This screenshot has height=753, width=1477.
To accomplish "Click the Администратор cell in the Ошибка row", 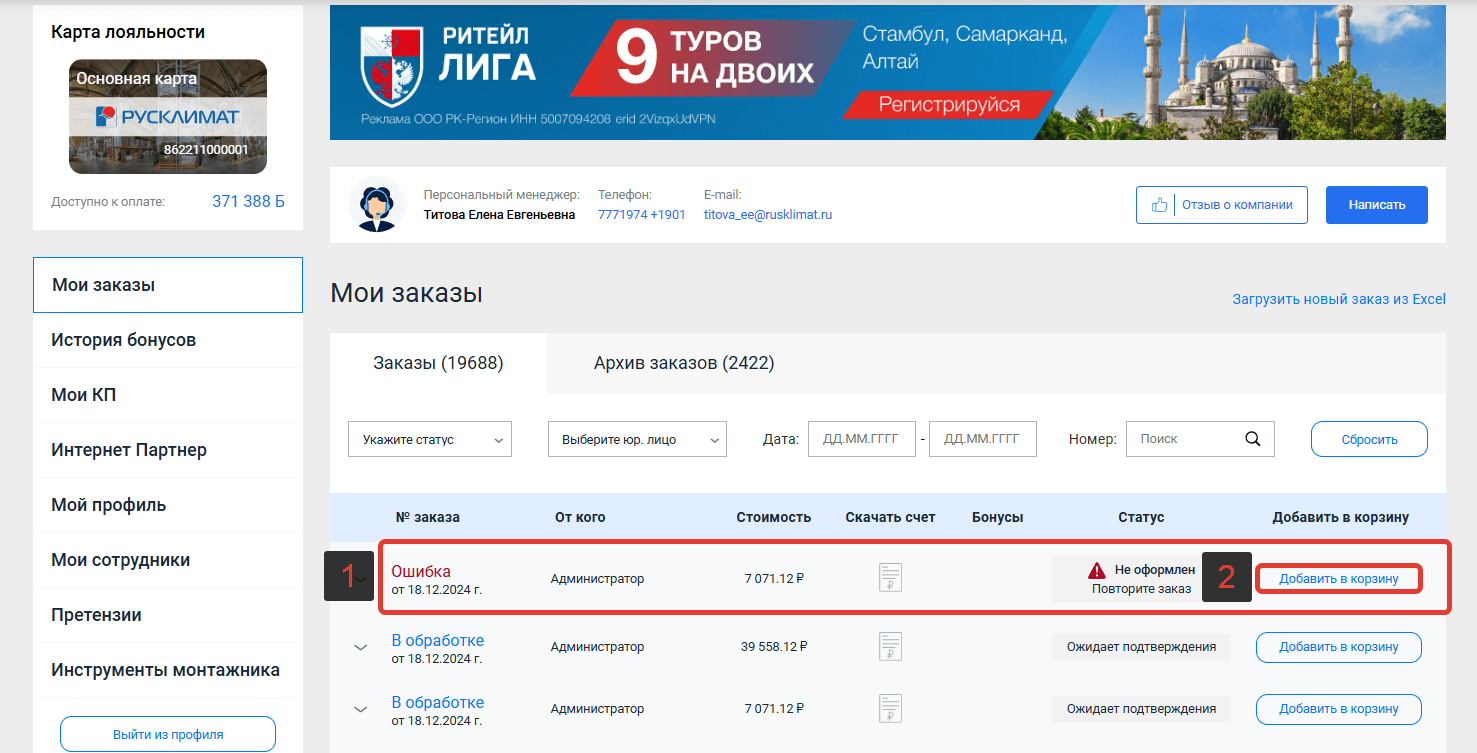I will [597, 578].
